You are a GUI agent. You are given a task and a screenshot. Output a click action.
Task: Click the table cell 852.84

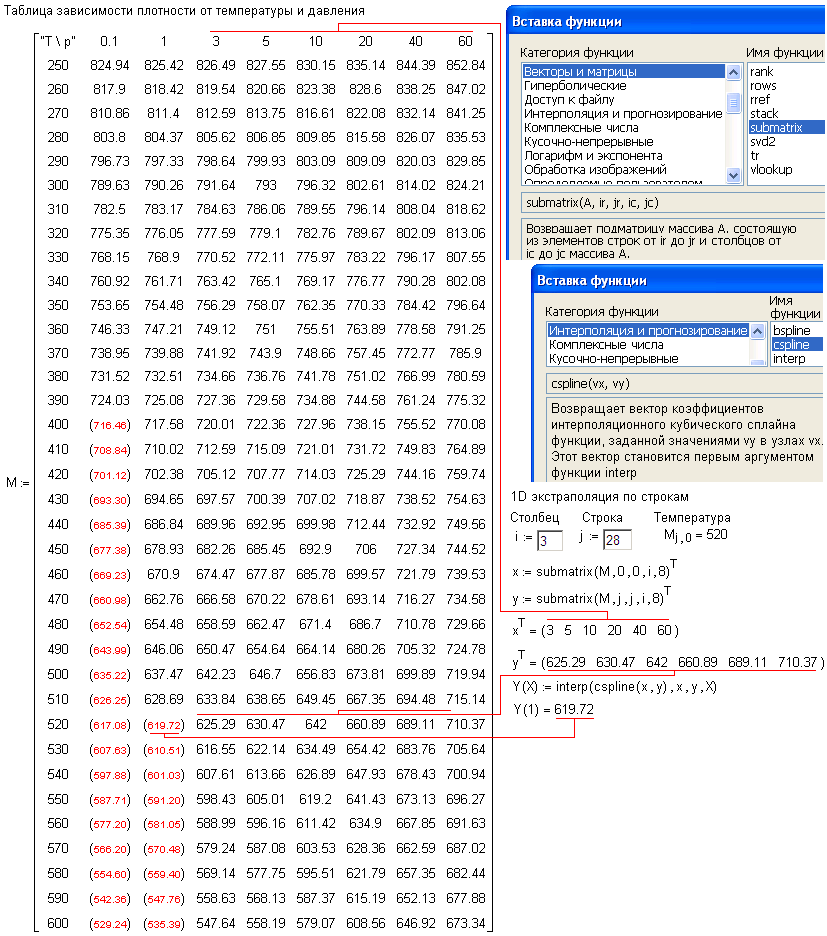click(466, 65)
